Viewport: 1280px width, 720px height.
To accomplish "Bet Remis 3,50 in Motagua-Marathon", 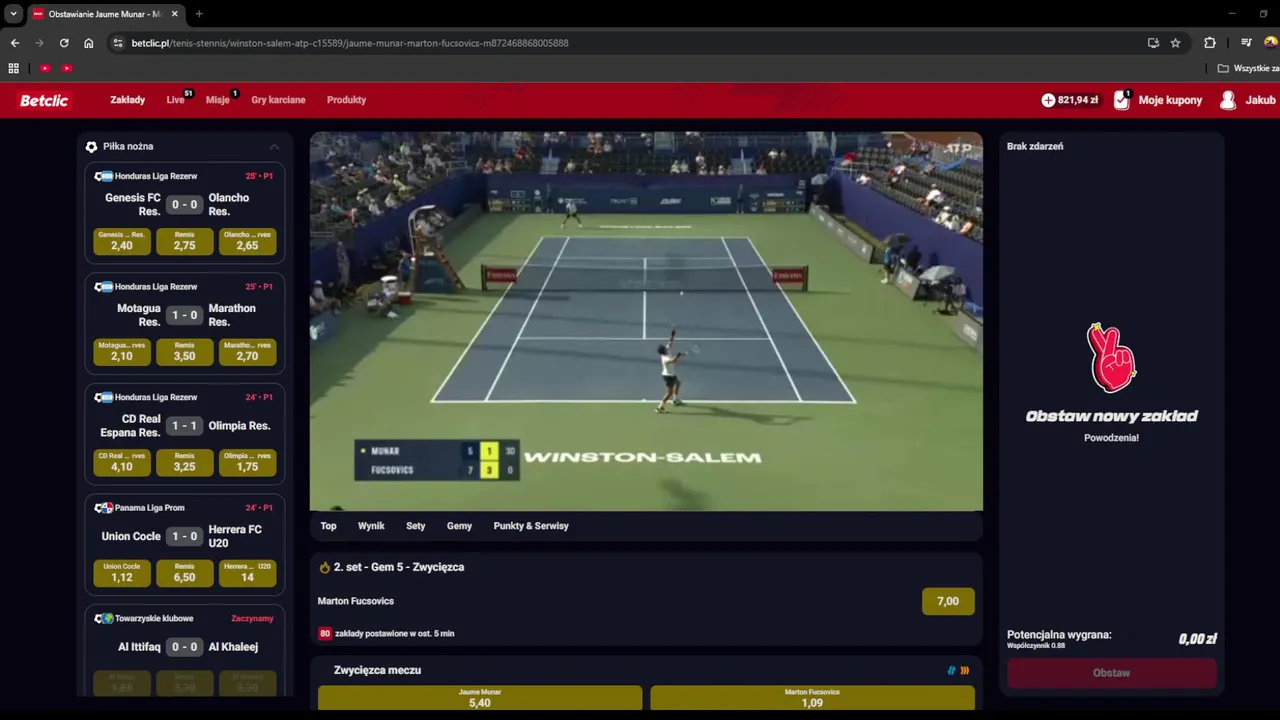I will click(x=184, y=351).
